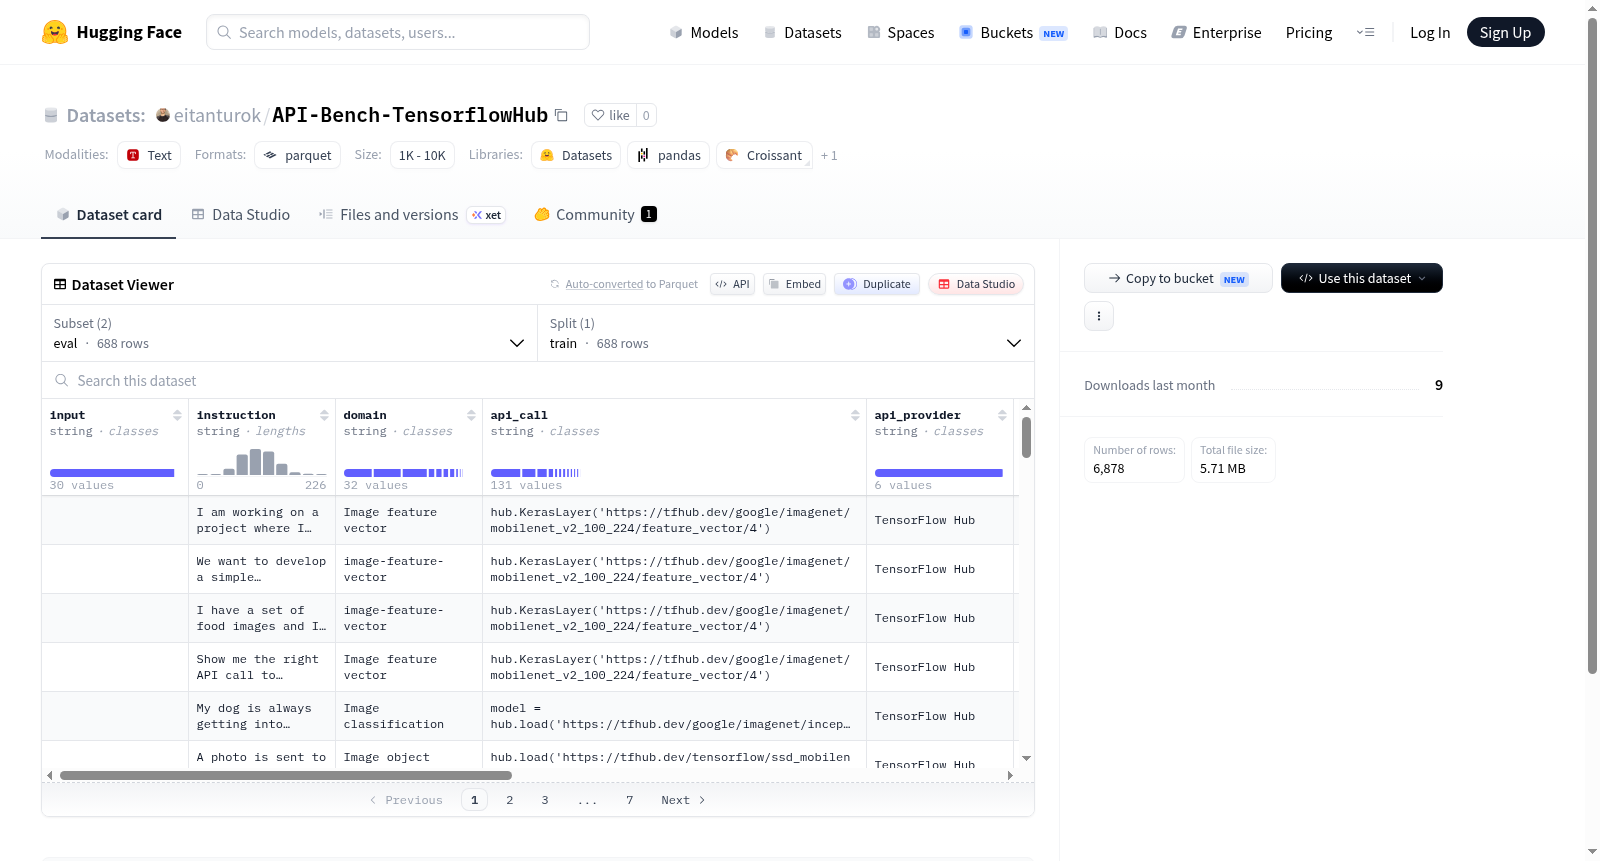Click Copy to bucket button

[x=1178, y=278]
